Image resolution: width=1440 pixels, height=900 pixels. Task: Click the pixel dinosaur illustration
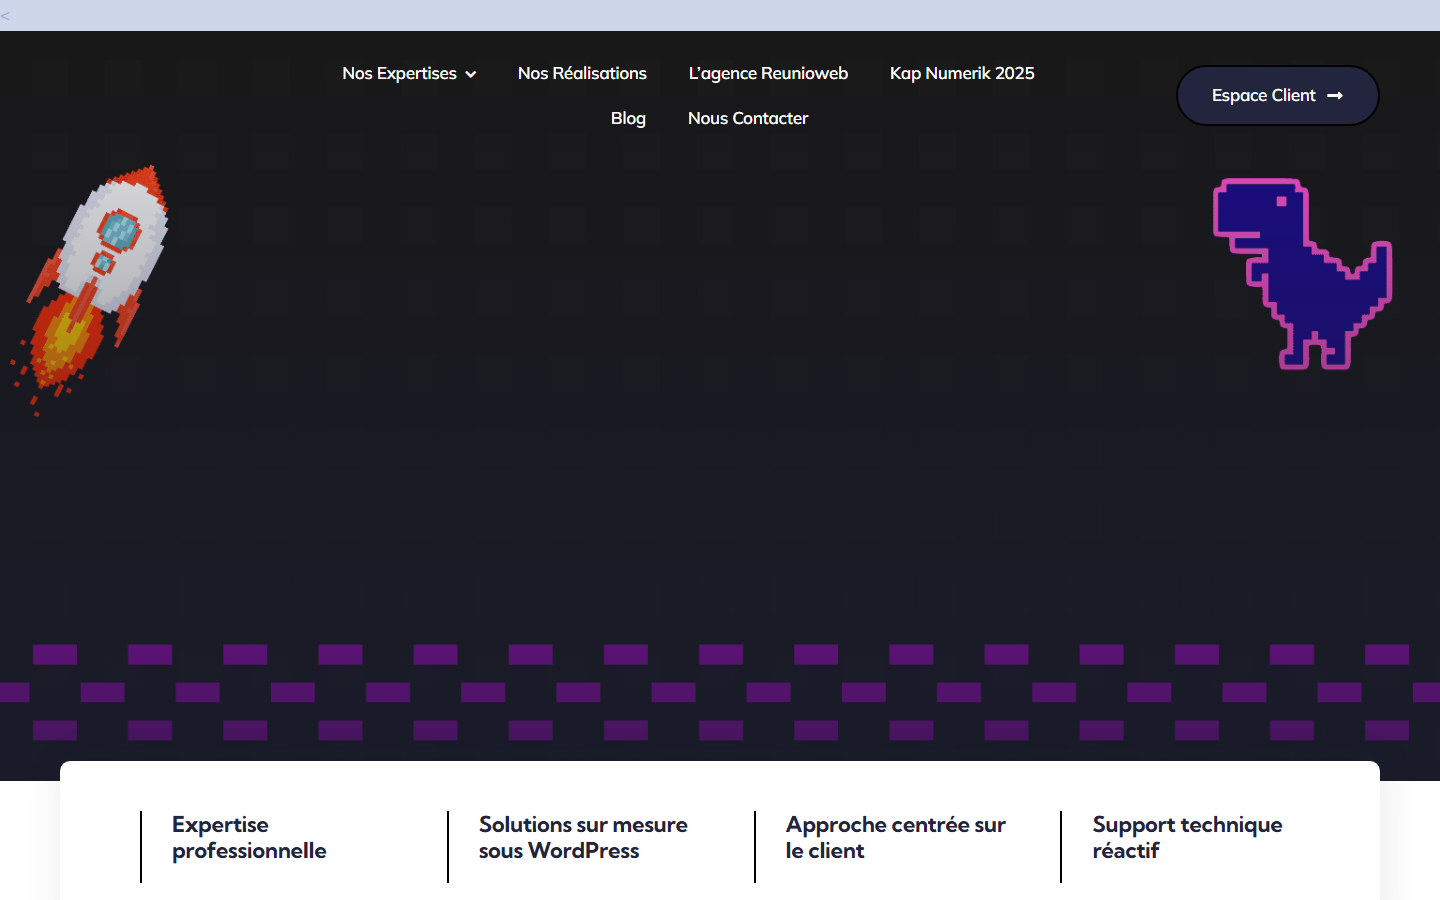[1302, 274]
